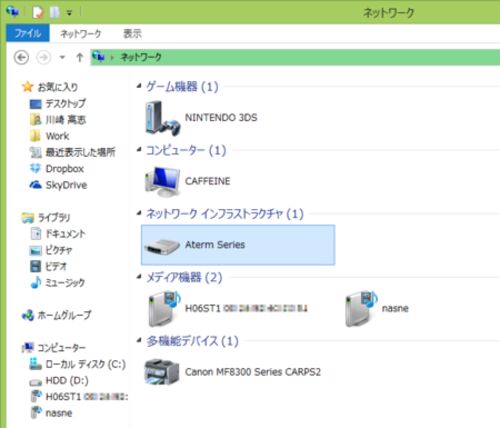The height and width of the screenshot is (428, 500).
Task: Click the ドキュメント library icon
Action: point(36,234)
